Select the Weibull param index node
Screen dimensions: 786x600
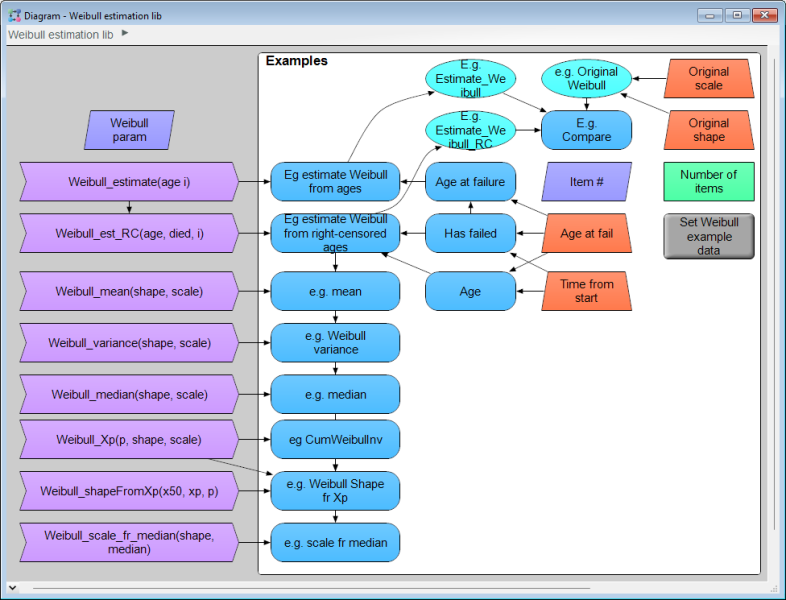point(129,130)
